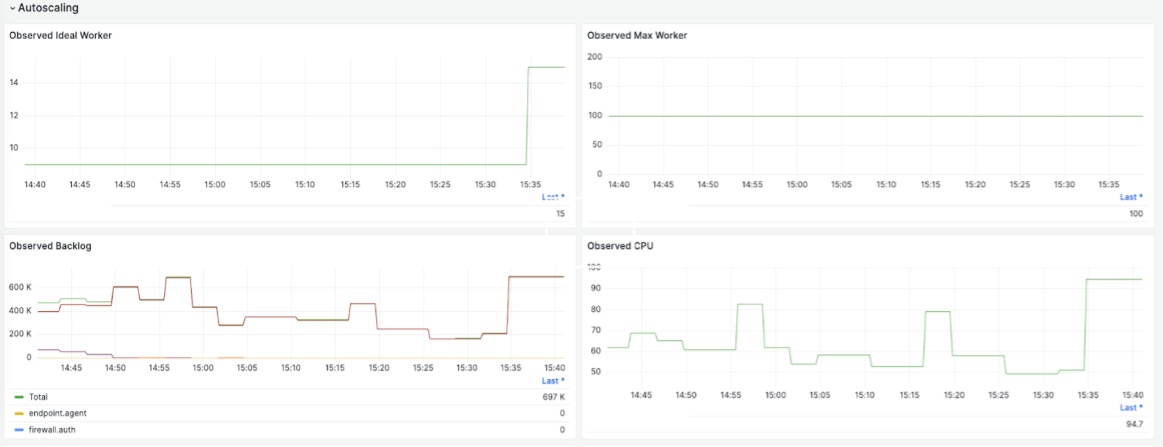The height and width of the screenshot is (447, 1163).
Task: Sort Observed Backlog legend by Last *
Action: [x=553, y=380]
